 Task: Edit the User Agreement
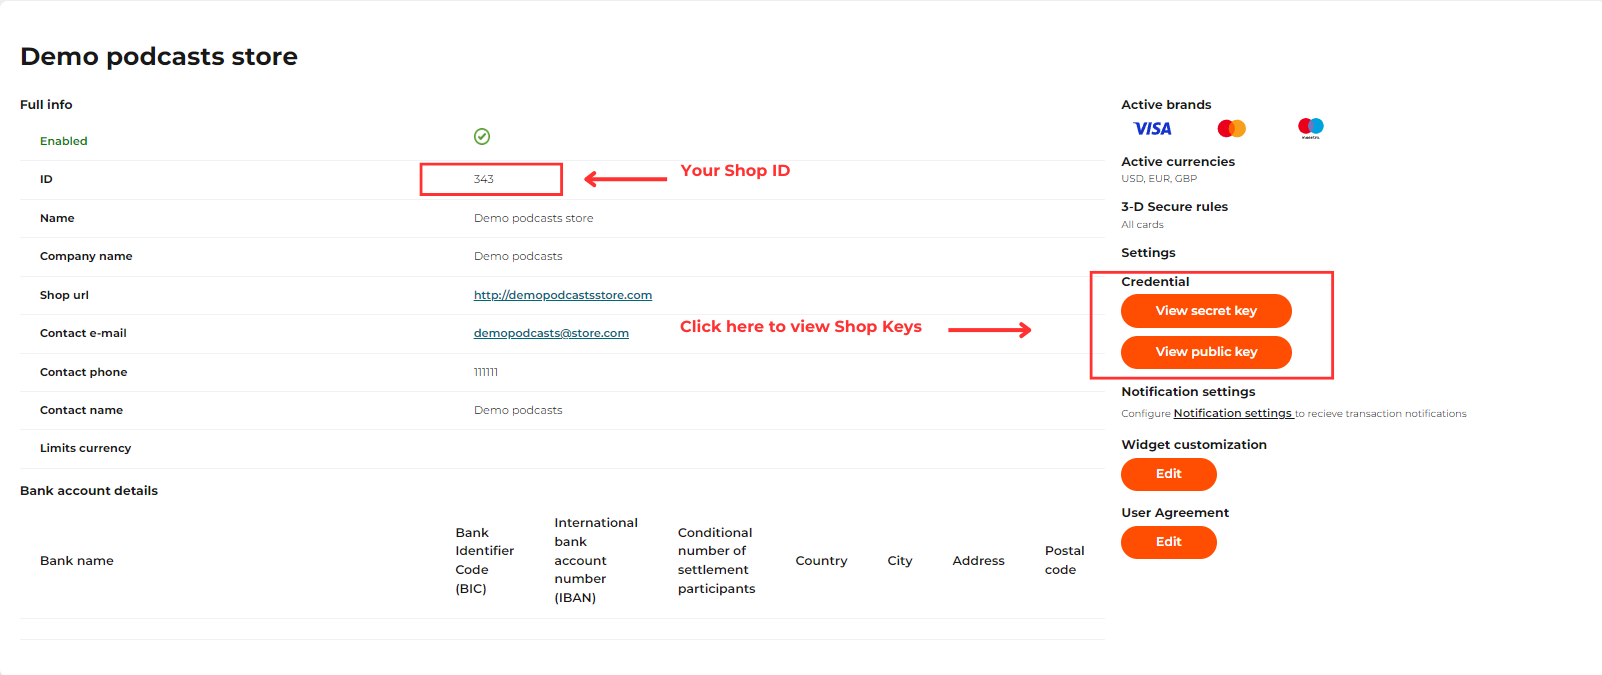click(x=1169, y=542)
